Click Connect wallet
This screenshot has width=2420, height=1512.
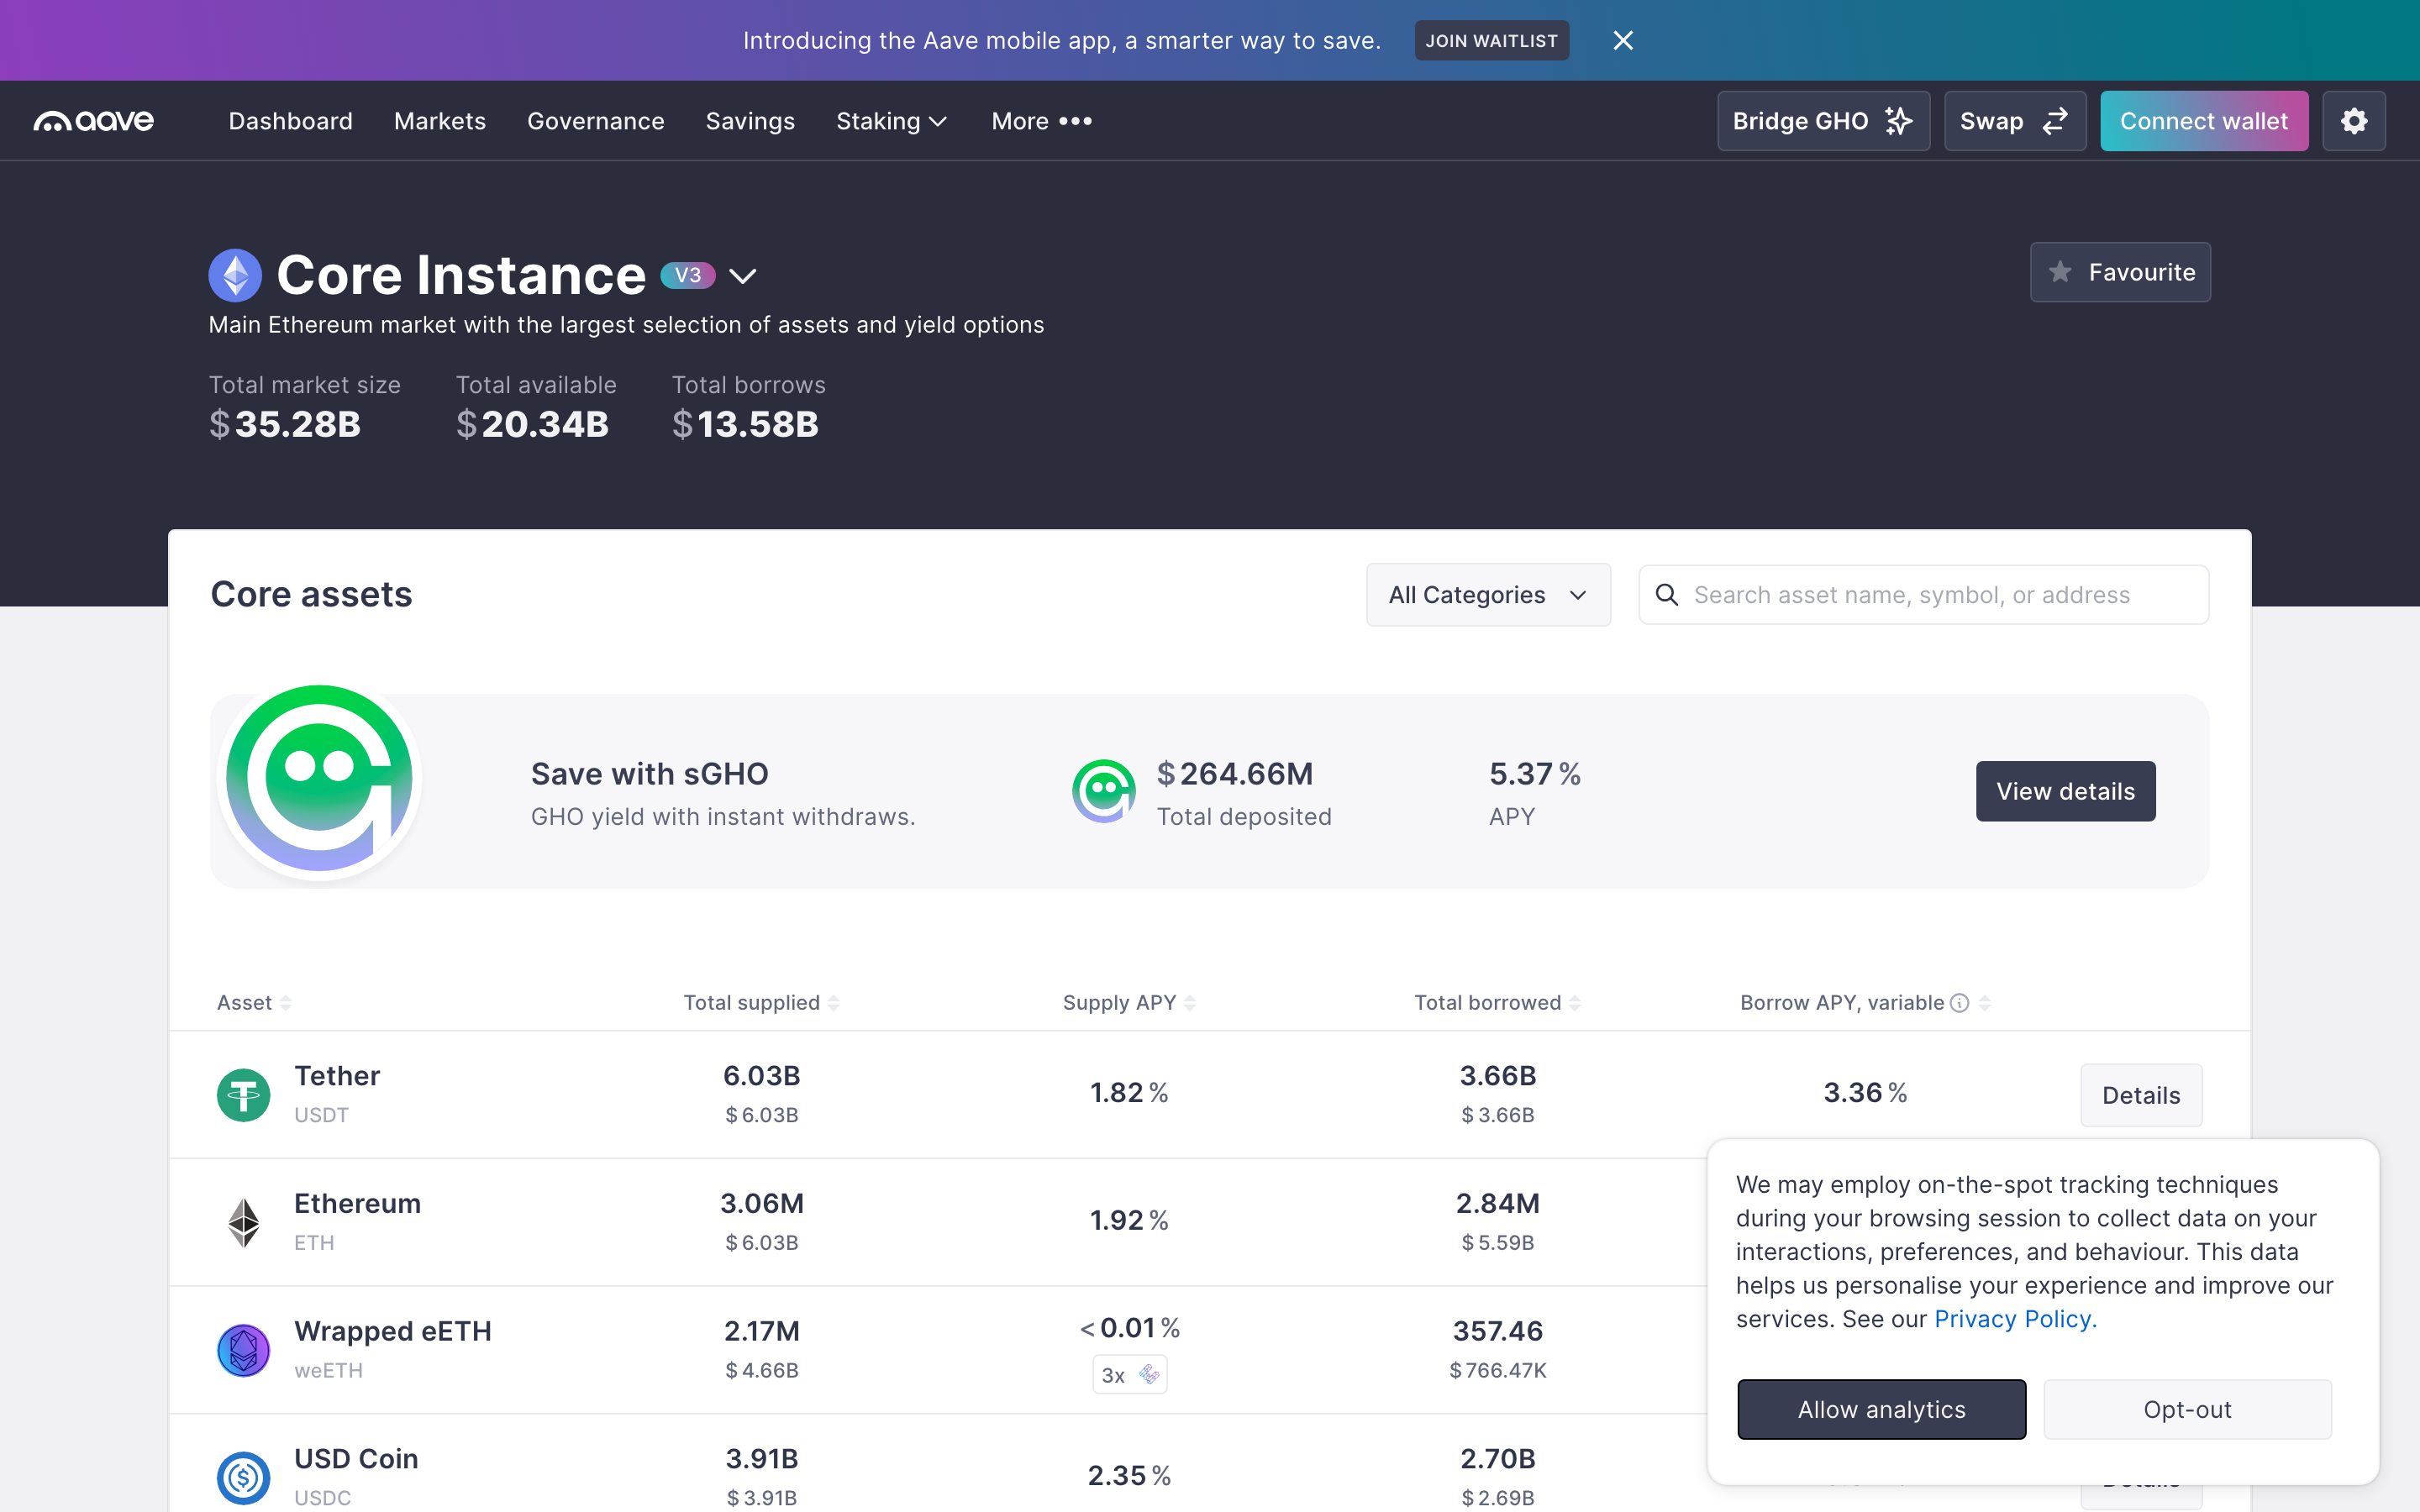pos(2203,121)
